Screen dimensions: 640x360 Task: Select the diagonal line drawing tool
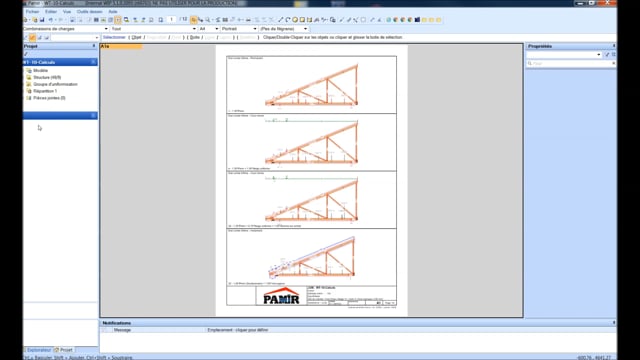pos(280,20)
